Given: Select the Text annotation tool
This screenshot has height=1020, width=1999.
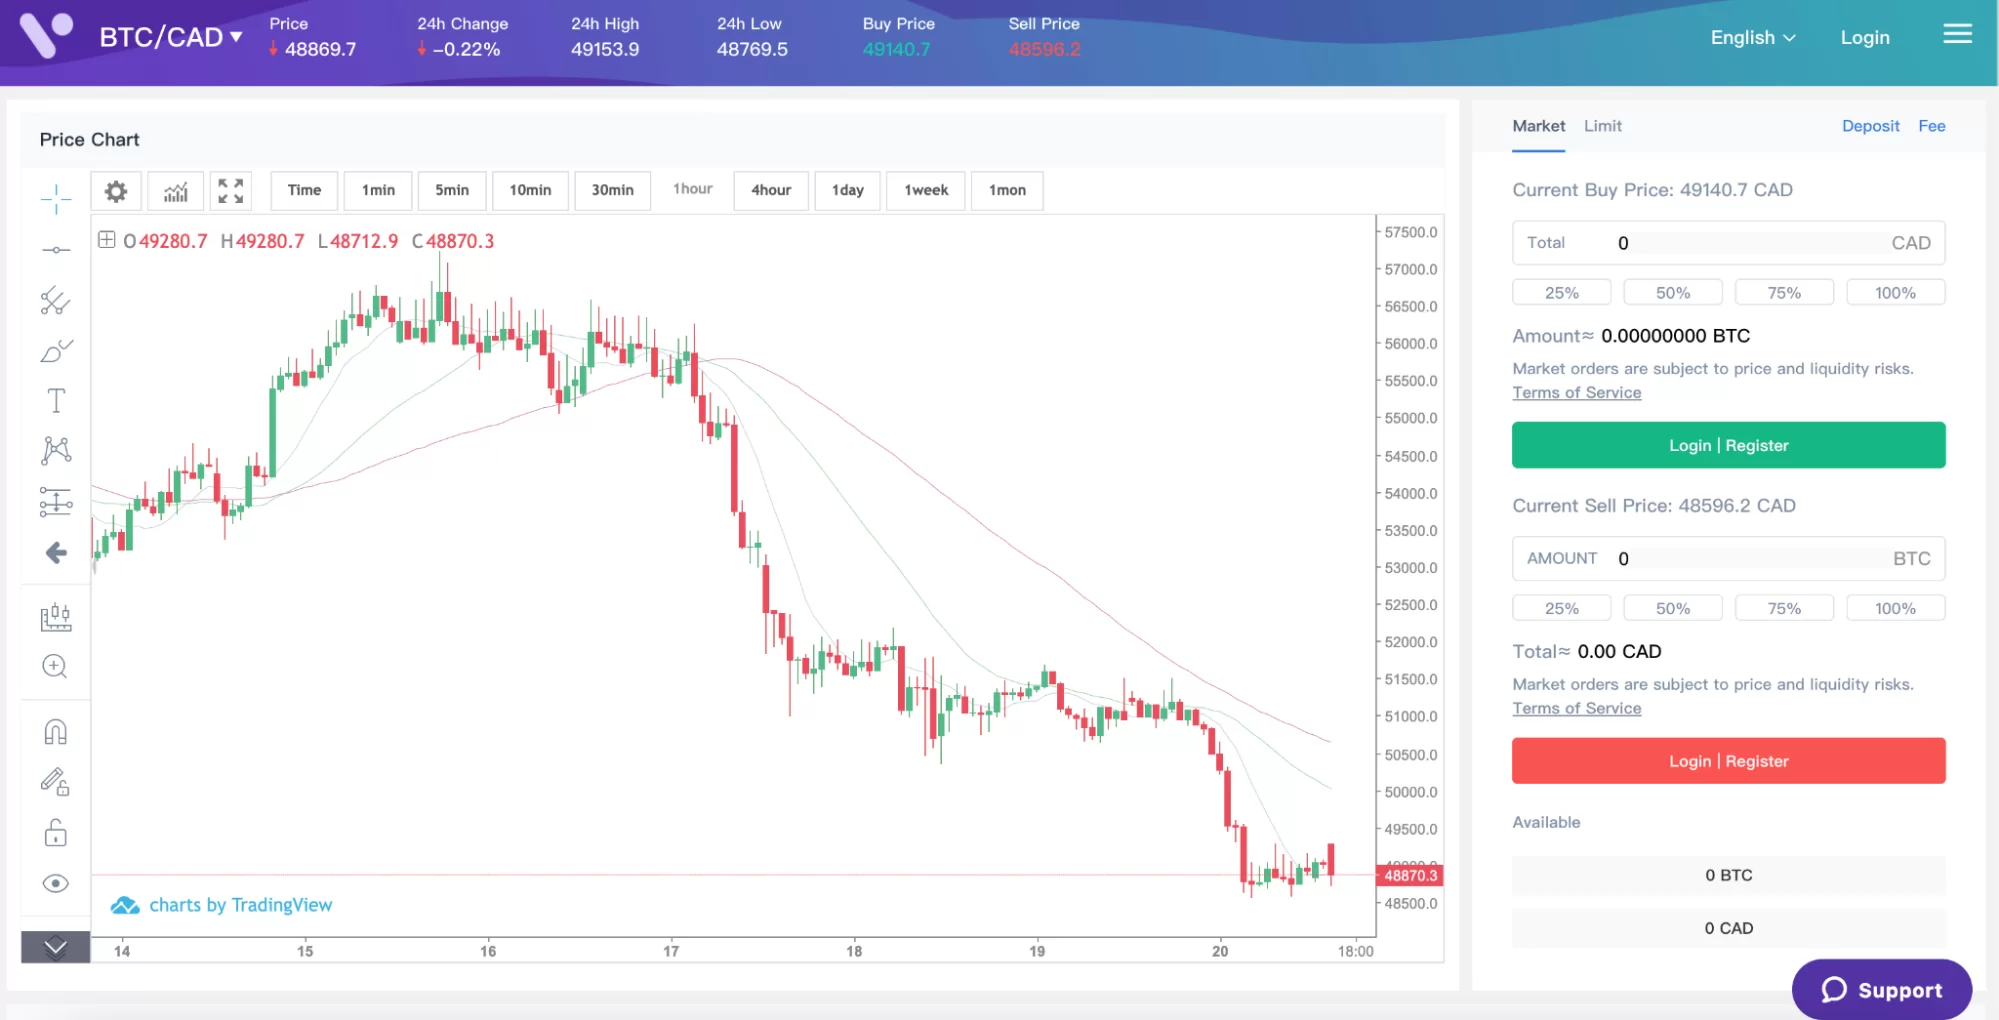Looking at the screenshot, I should [56, 401].
